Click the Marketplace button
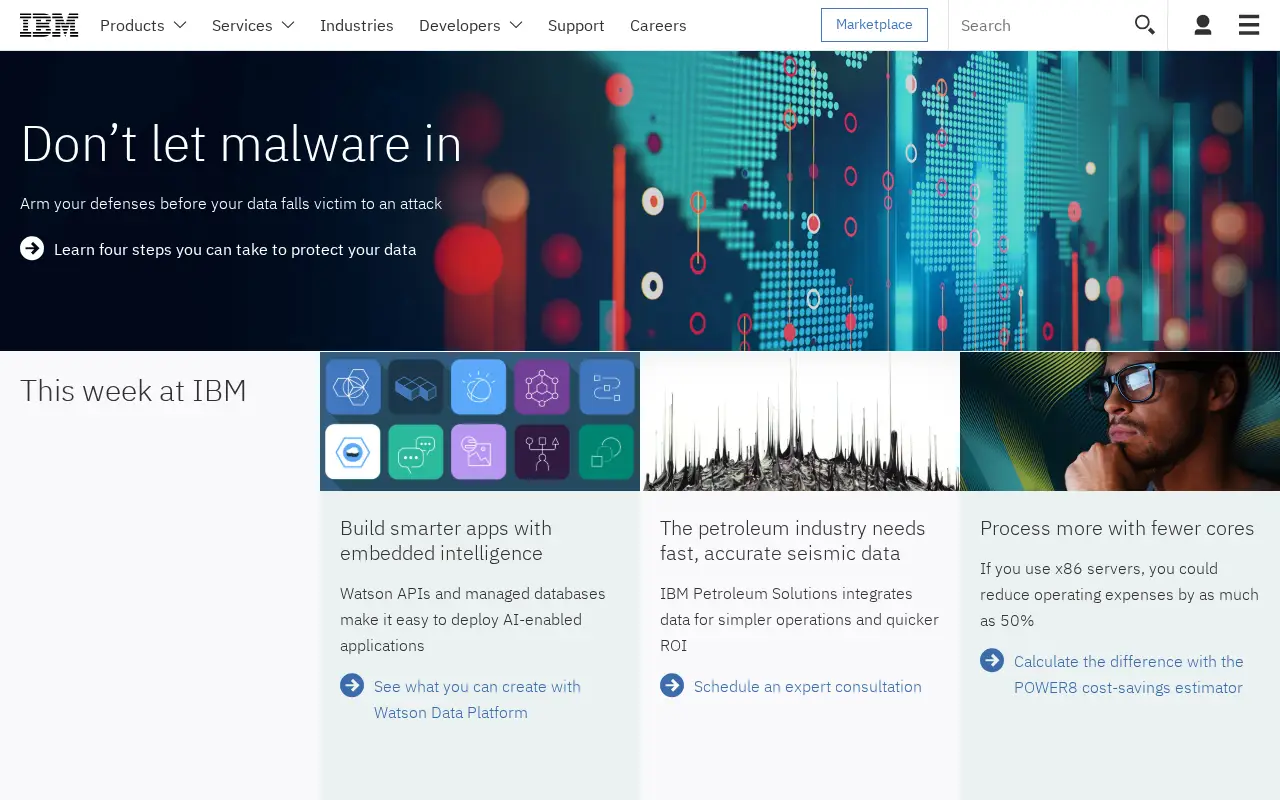This screenshot has height=800, width=1280. pos(874,25)
